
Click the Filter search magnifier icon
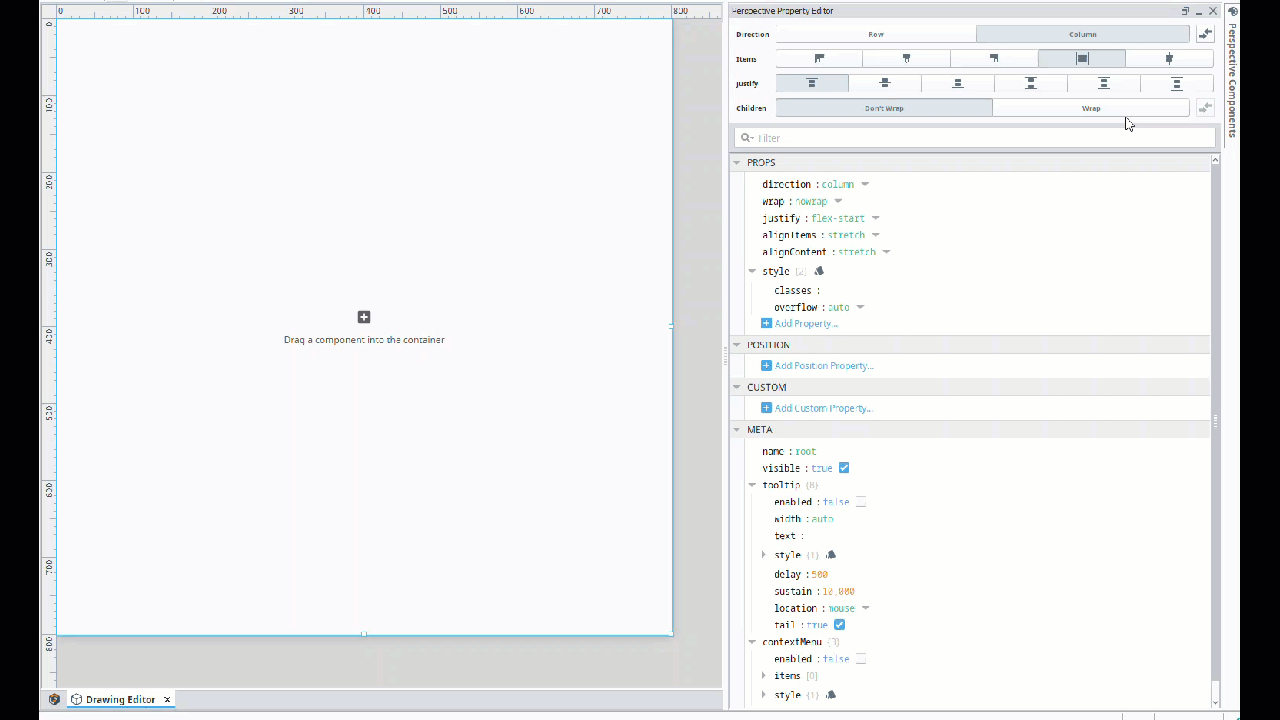tap(746, 138)
